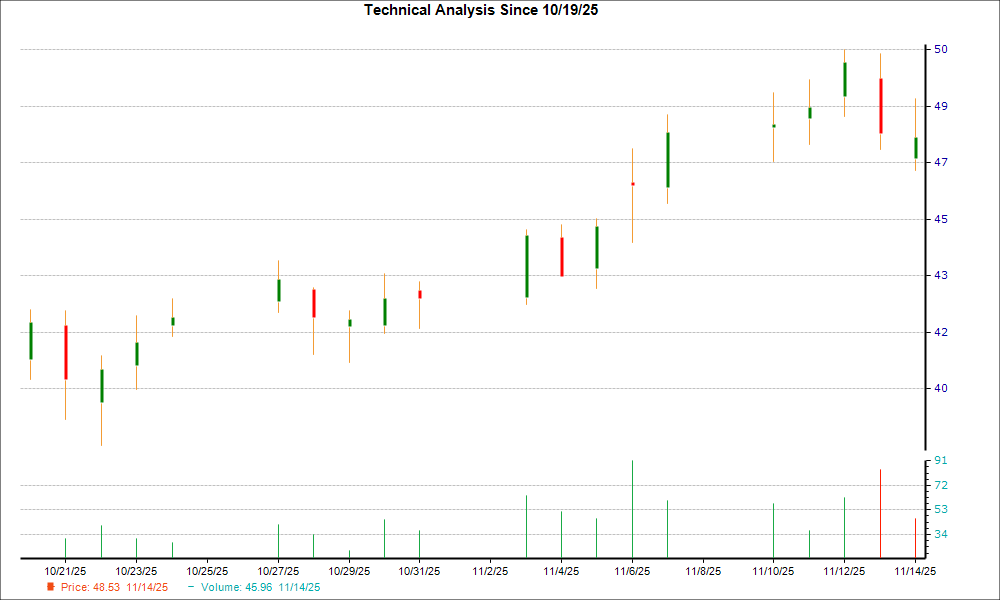The width and height of the screenshot is (1000, 600).
Task: Select the small green volume bar under 10/24/25
Action: 171,548
